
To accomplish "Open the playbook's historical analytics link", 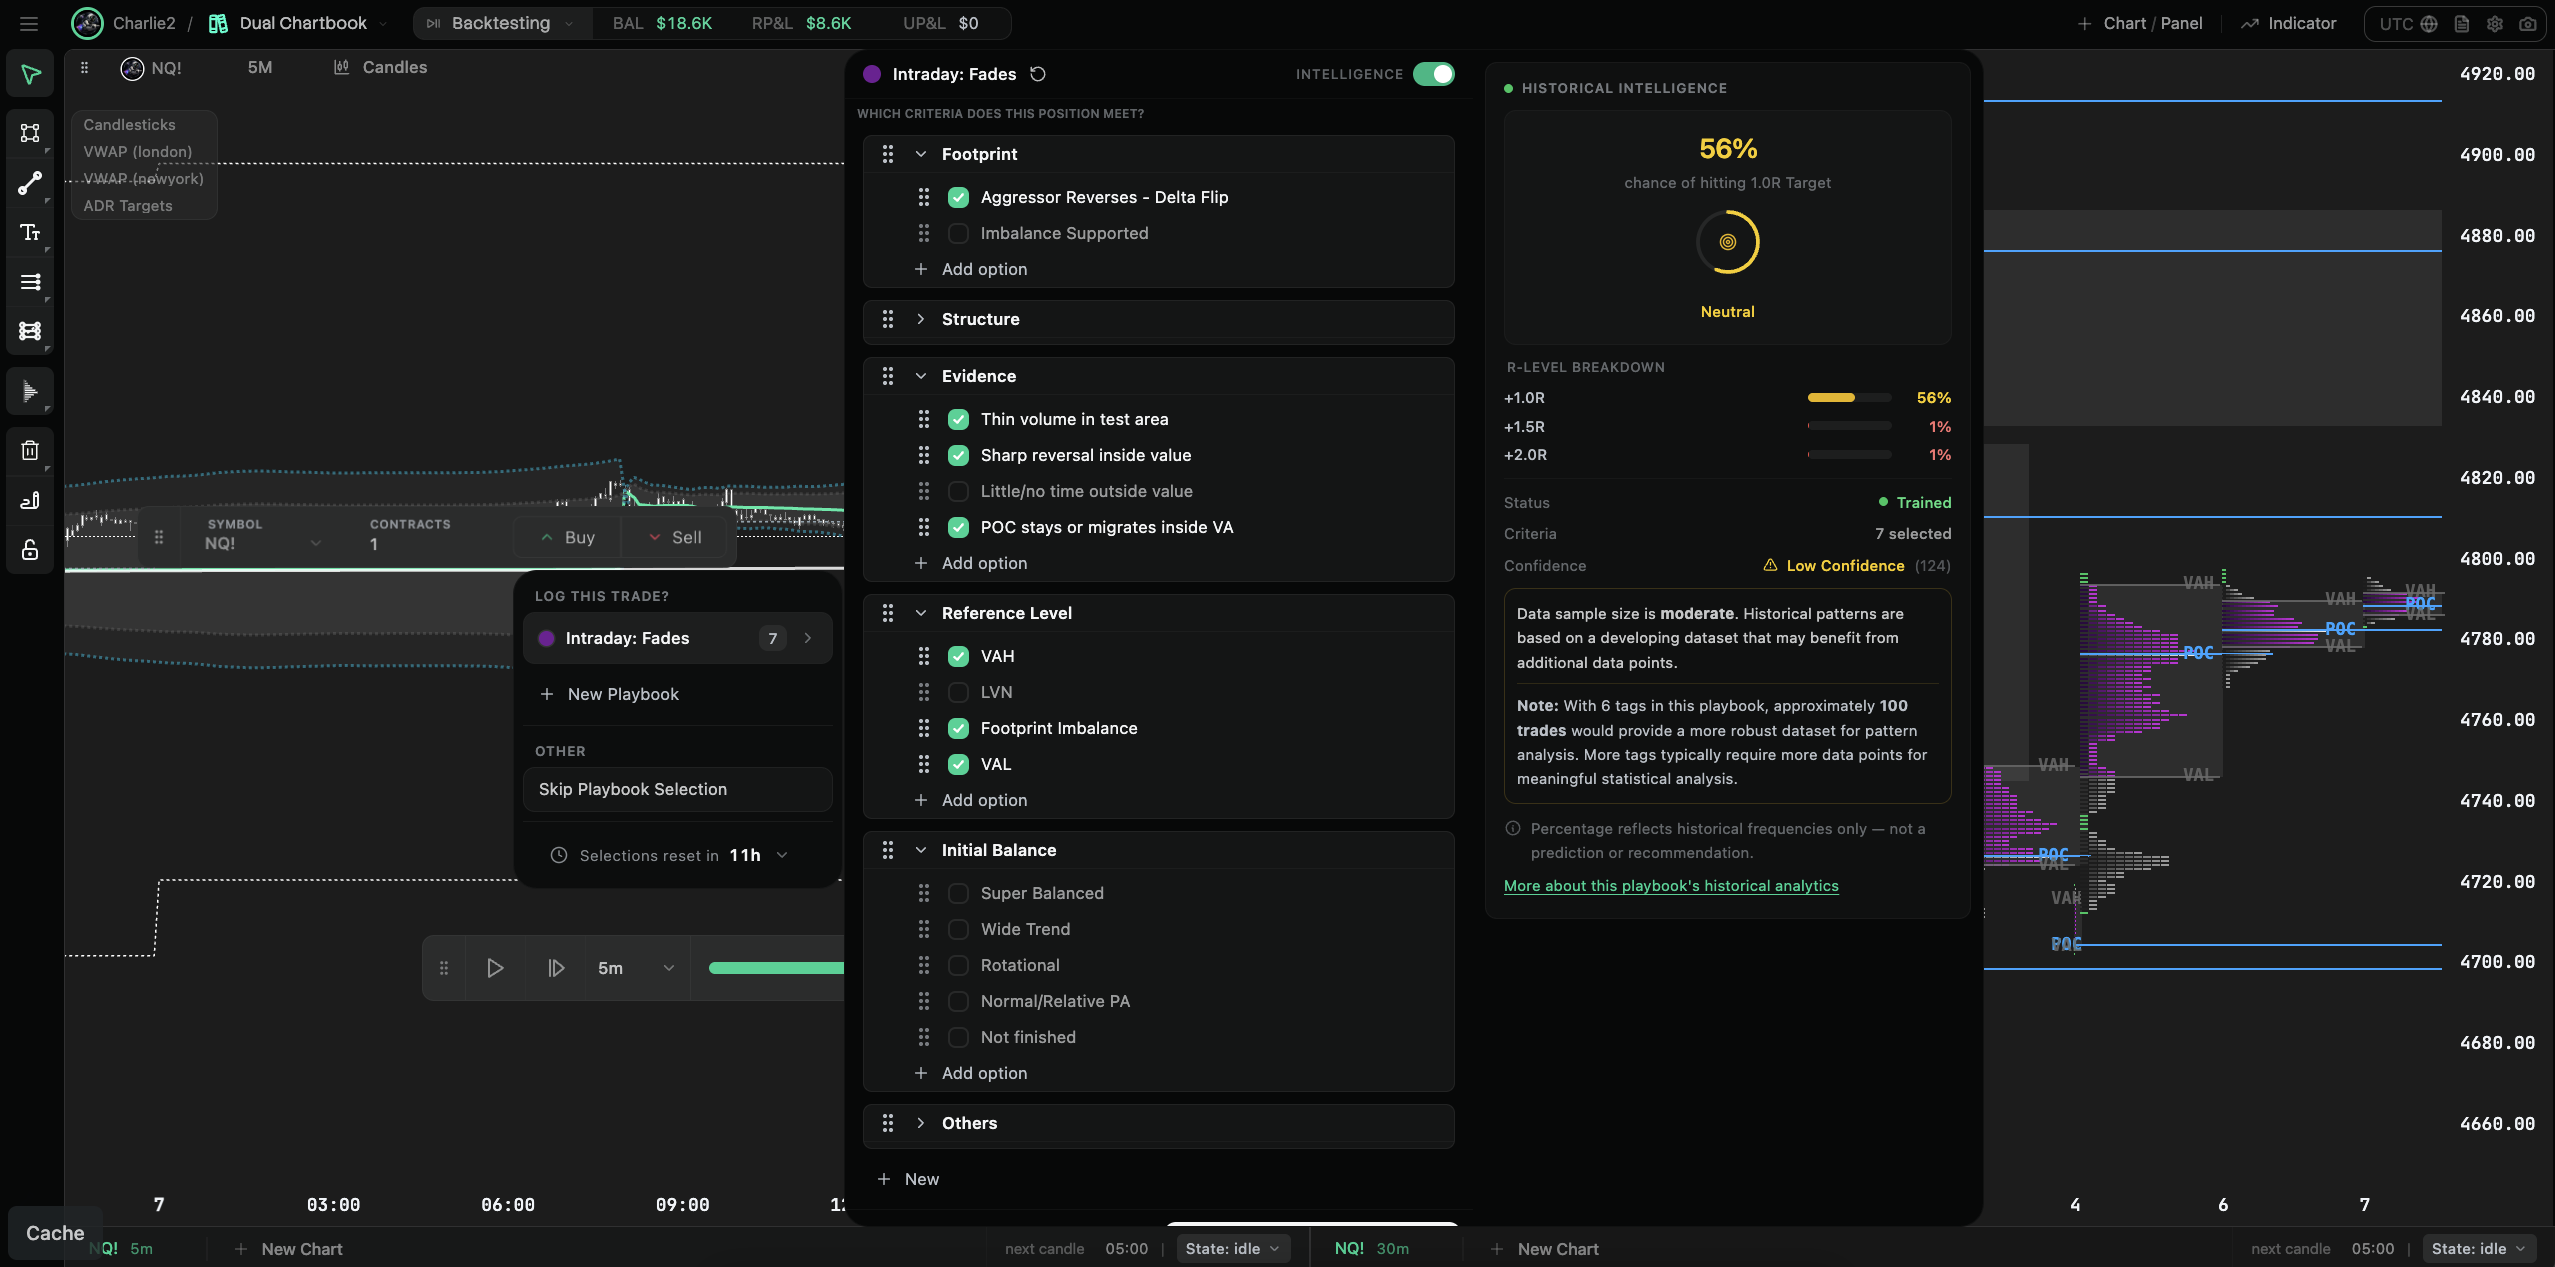I will tap(1671, 886).
